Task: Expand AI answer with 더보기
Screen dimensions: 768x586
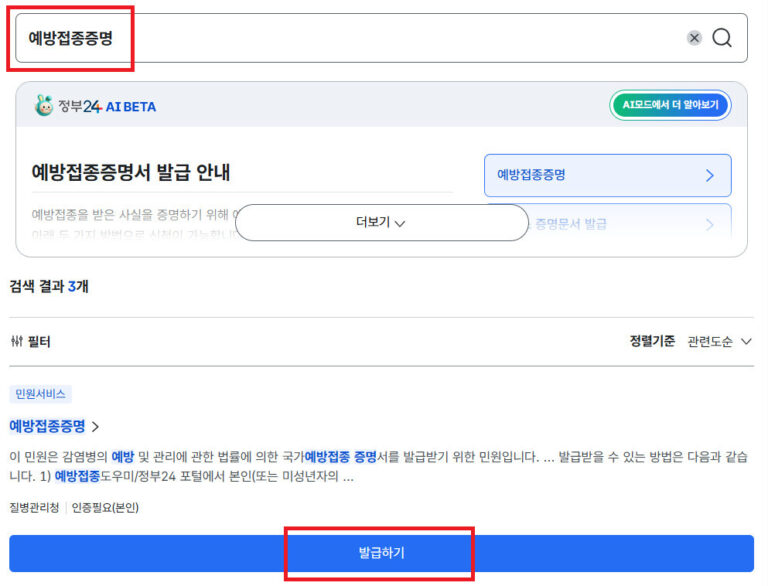Action: (382, 222)
